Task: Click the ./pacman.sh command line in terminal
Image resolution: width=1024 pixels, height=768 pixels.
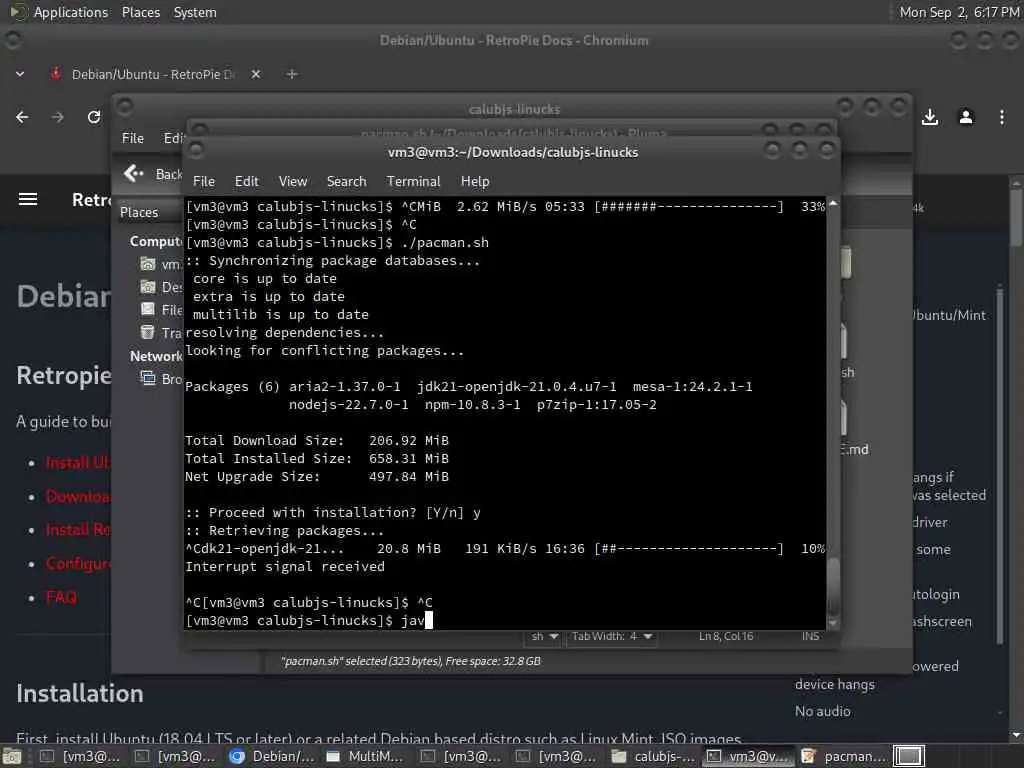Action: coord(337,242)
